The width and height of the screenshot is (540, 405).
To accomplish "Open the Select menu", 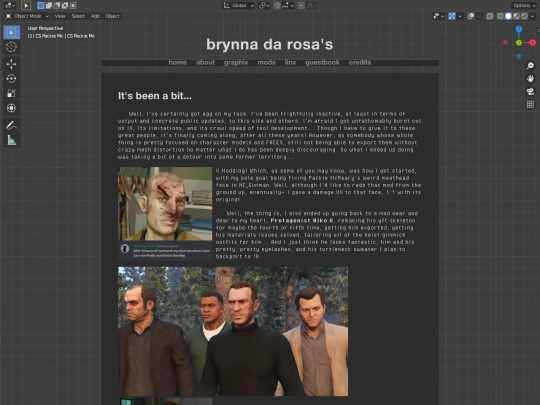I will (78, 16).
